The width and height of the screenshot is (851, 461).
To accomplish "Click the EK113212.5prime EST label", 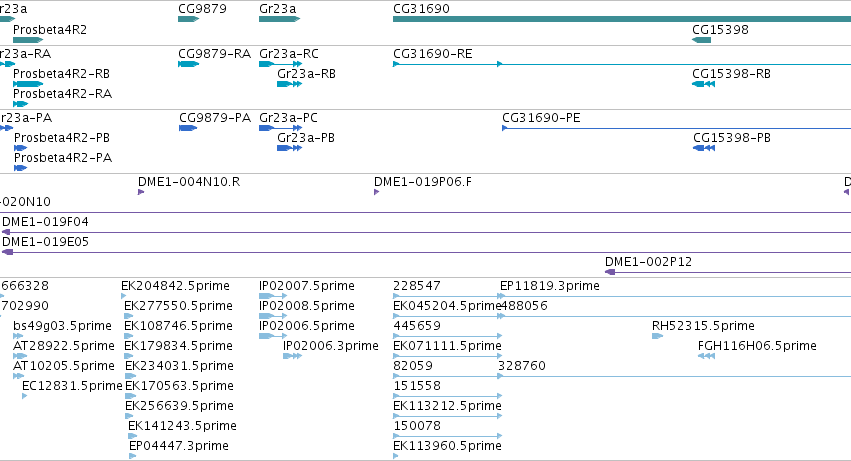I will [447, 407].
